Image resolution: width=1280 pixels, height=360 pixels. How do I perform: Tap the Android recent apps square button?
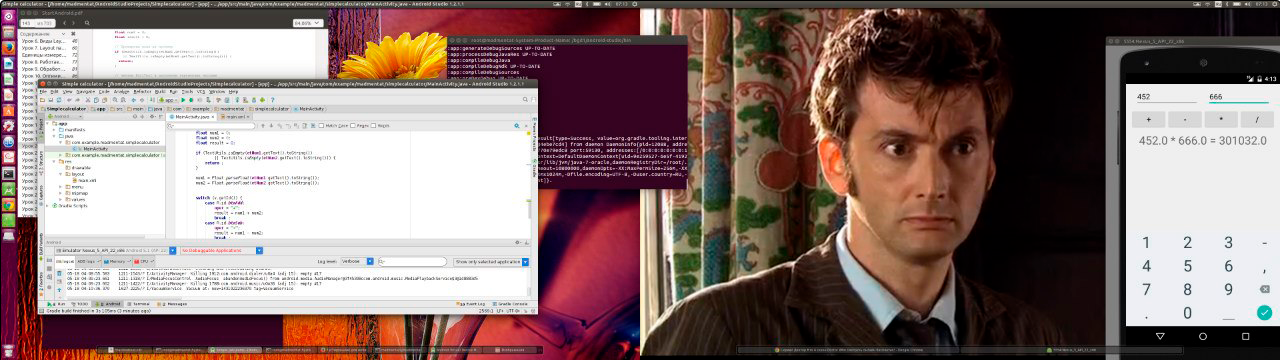point(1245,337)
